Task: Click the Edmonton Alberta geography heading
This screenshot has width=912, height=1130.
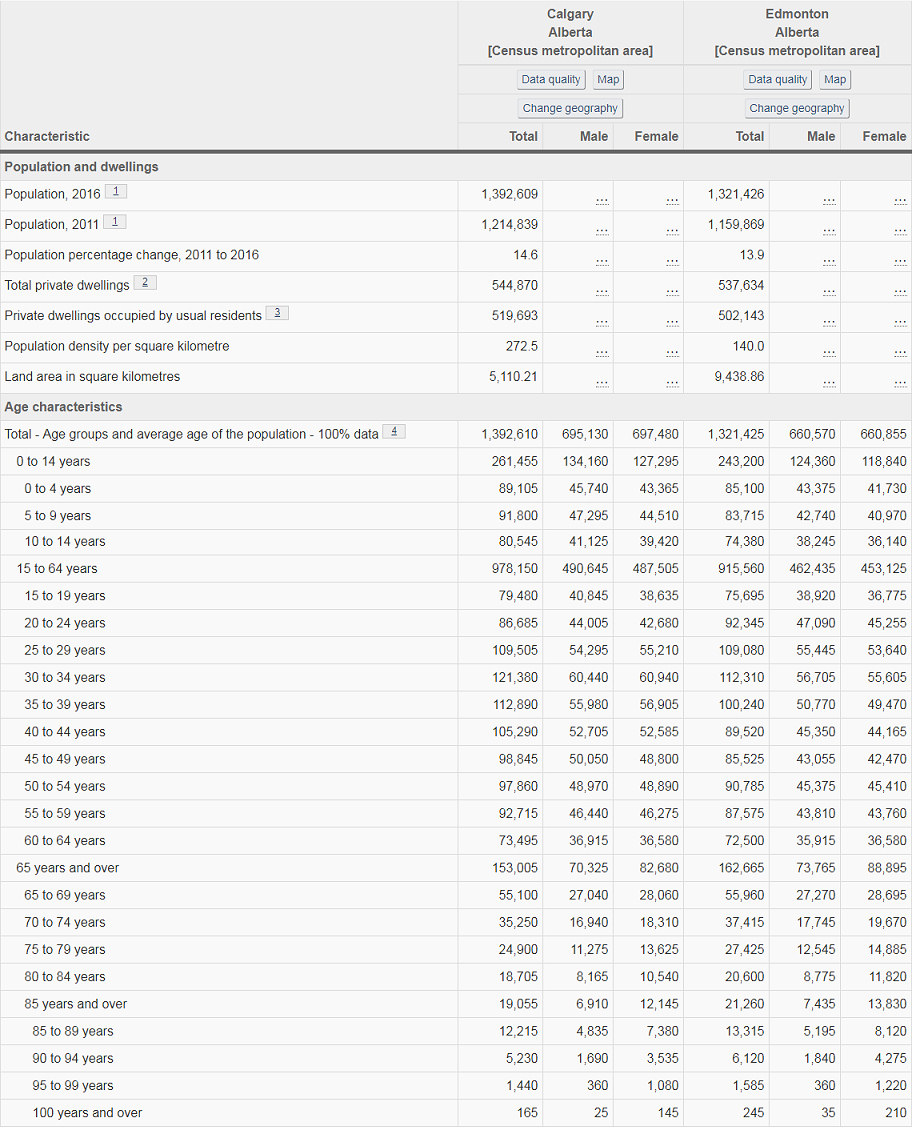Action: (797, 32)
